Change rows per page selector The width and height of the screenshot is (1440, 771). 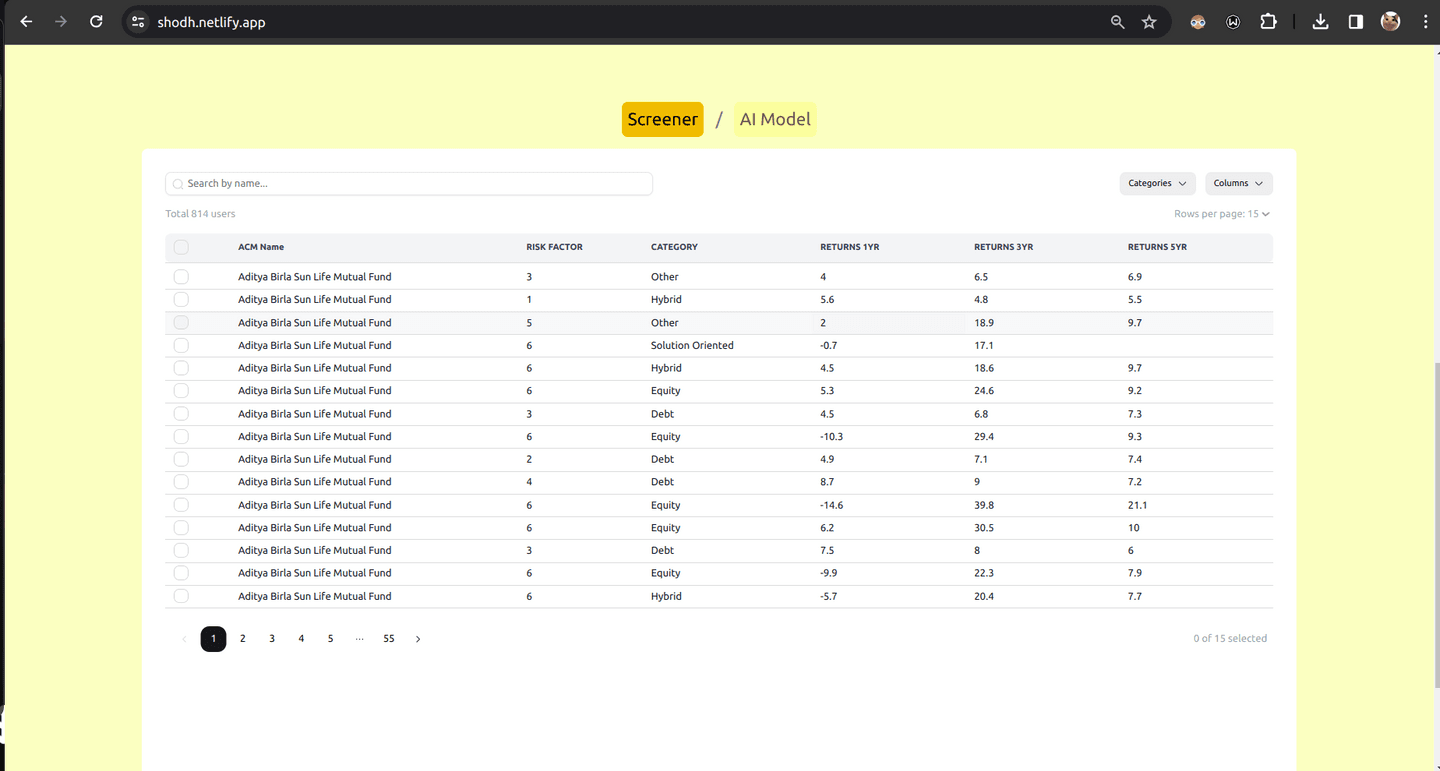click(1222, 214)
